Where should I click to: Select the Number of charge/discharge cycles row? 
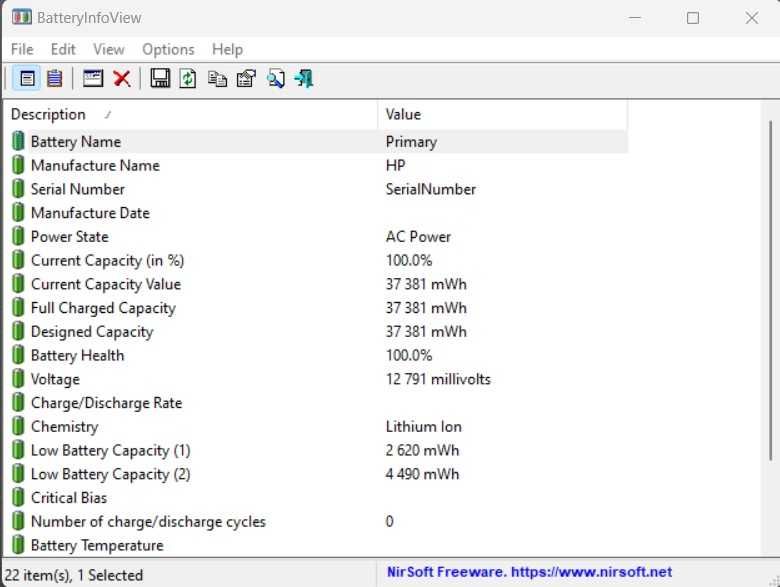click(318, 521)
